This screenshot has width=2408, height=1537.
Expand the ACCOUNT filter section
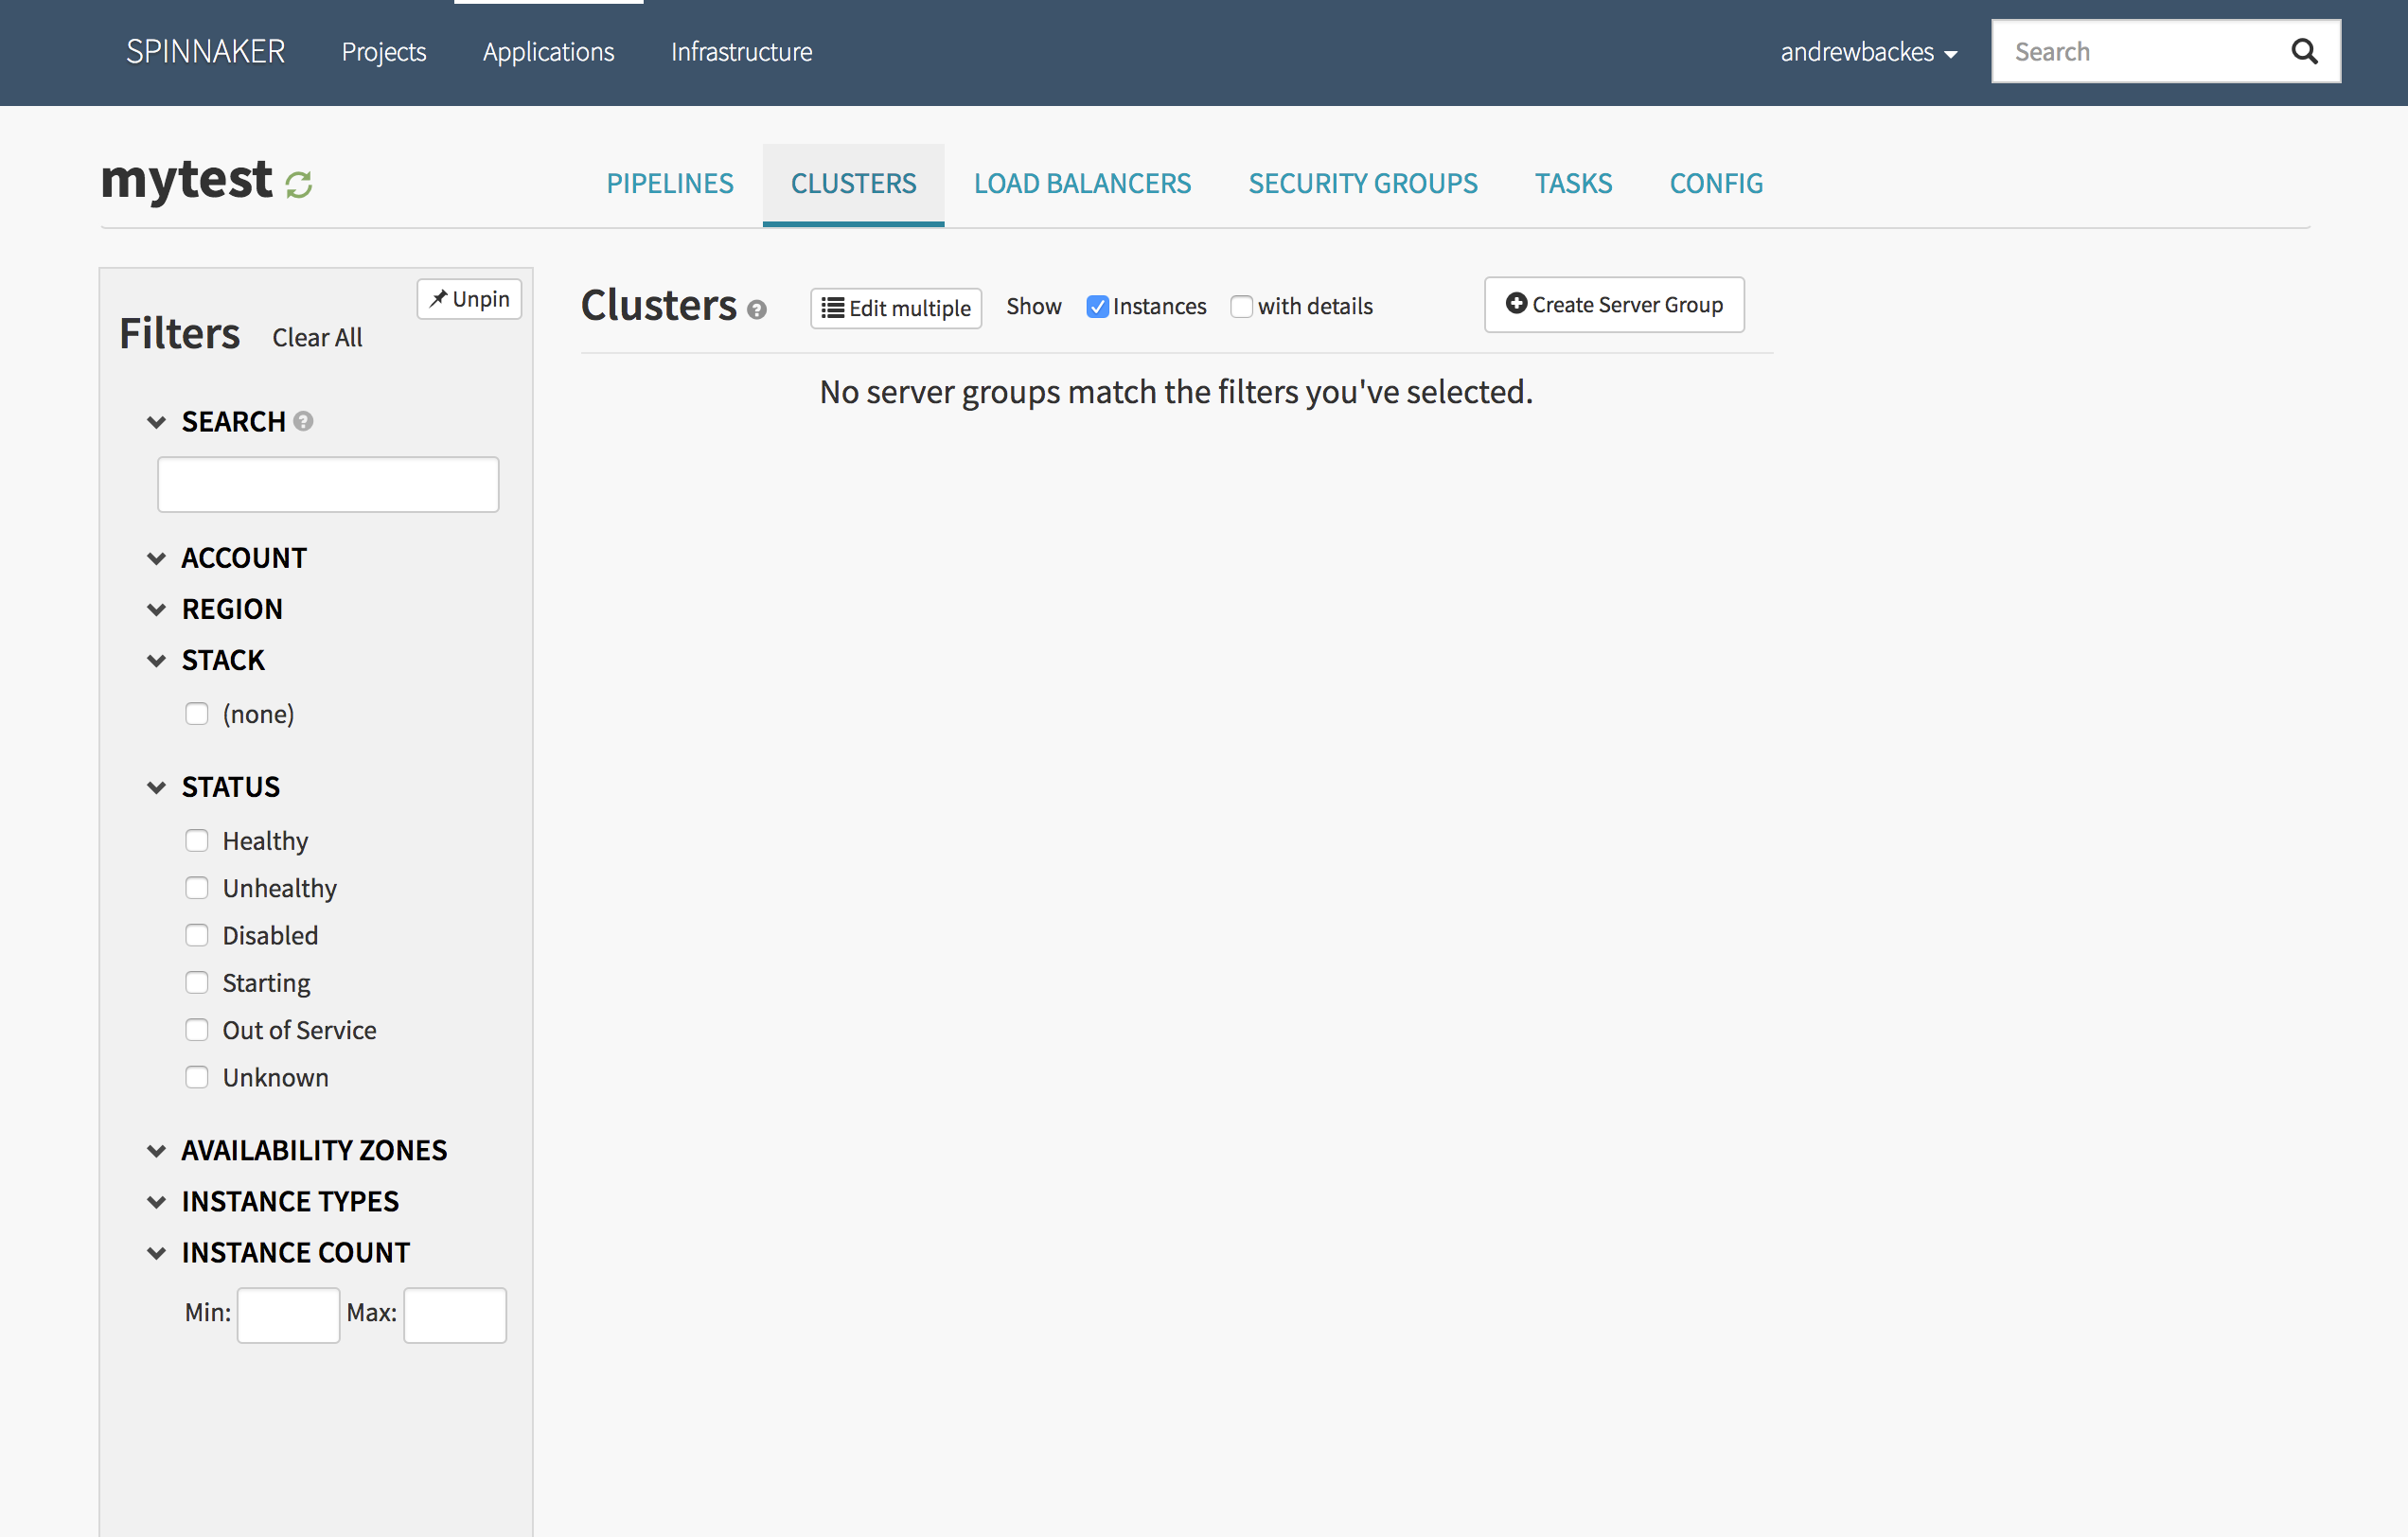click(157, 559)
